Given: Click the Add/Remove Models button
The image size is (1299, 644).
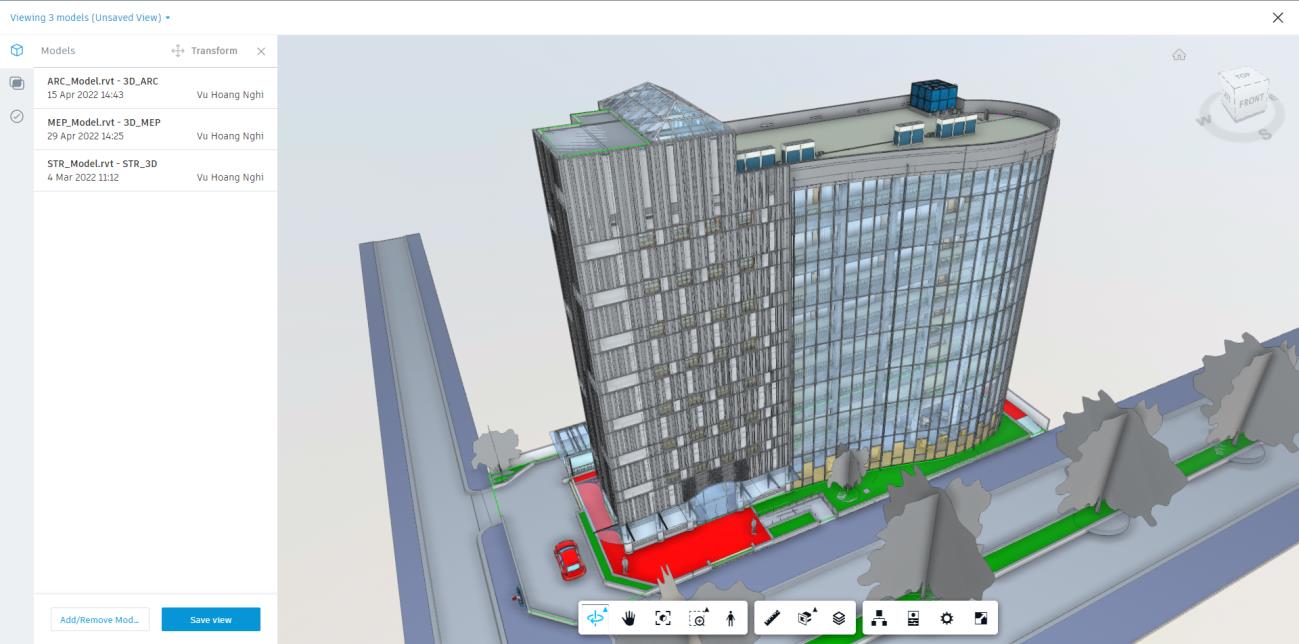Looking at the screenshot, I should [100, 620].
